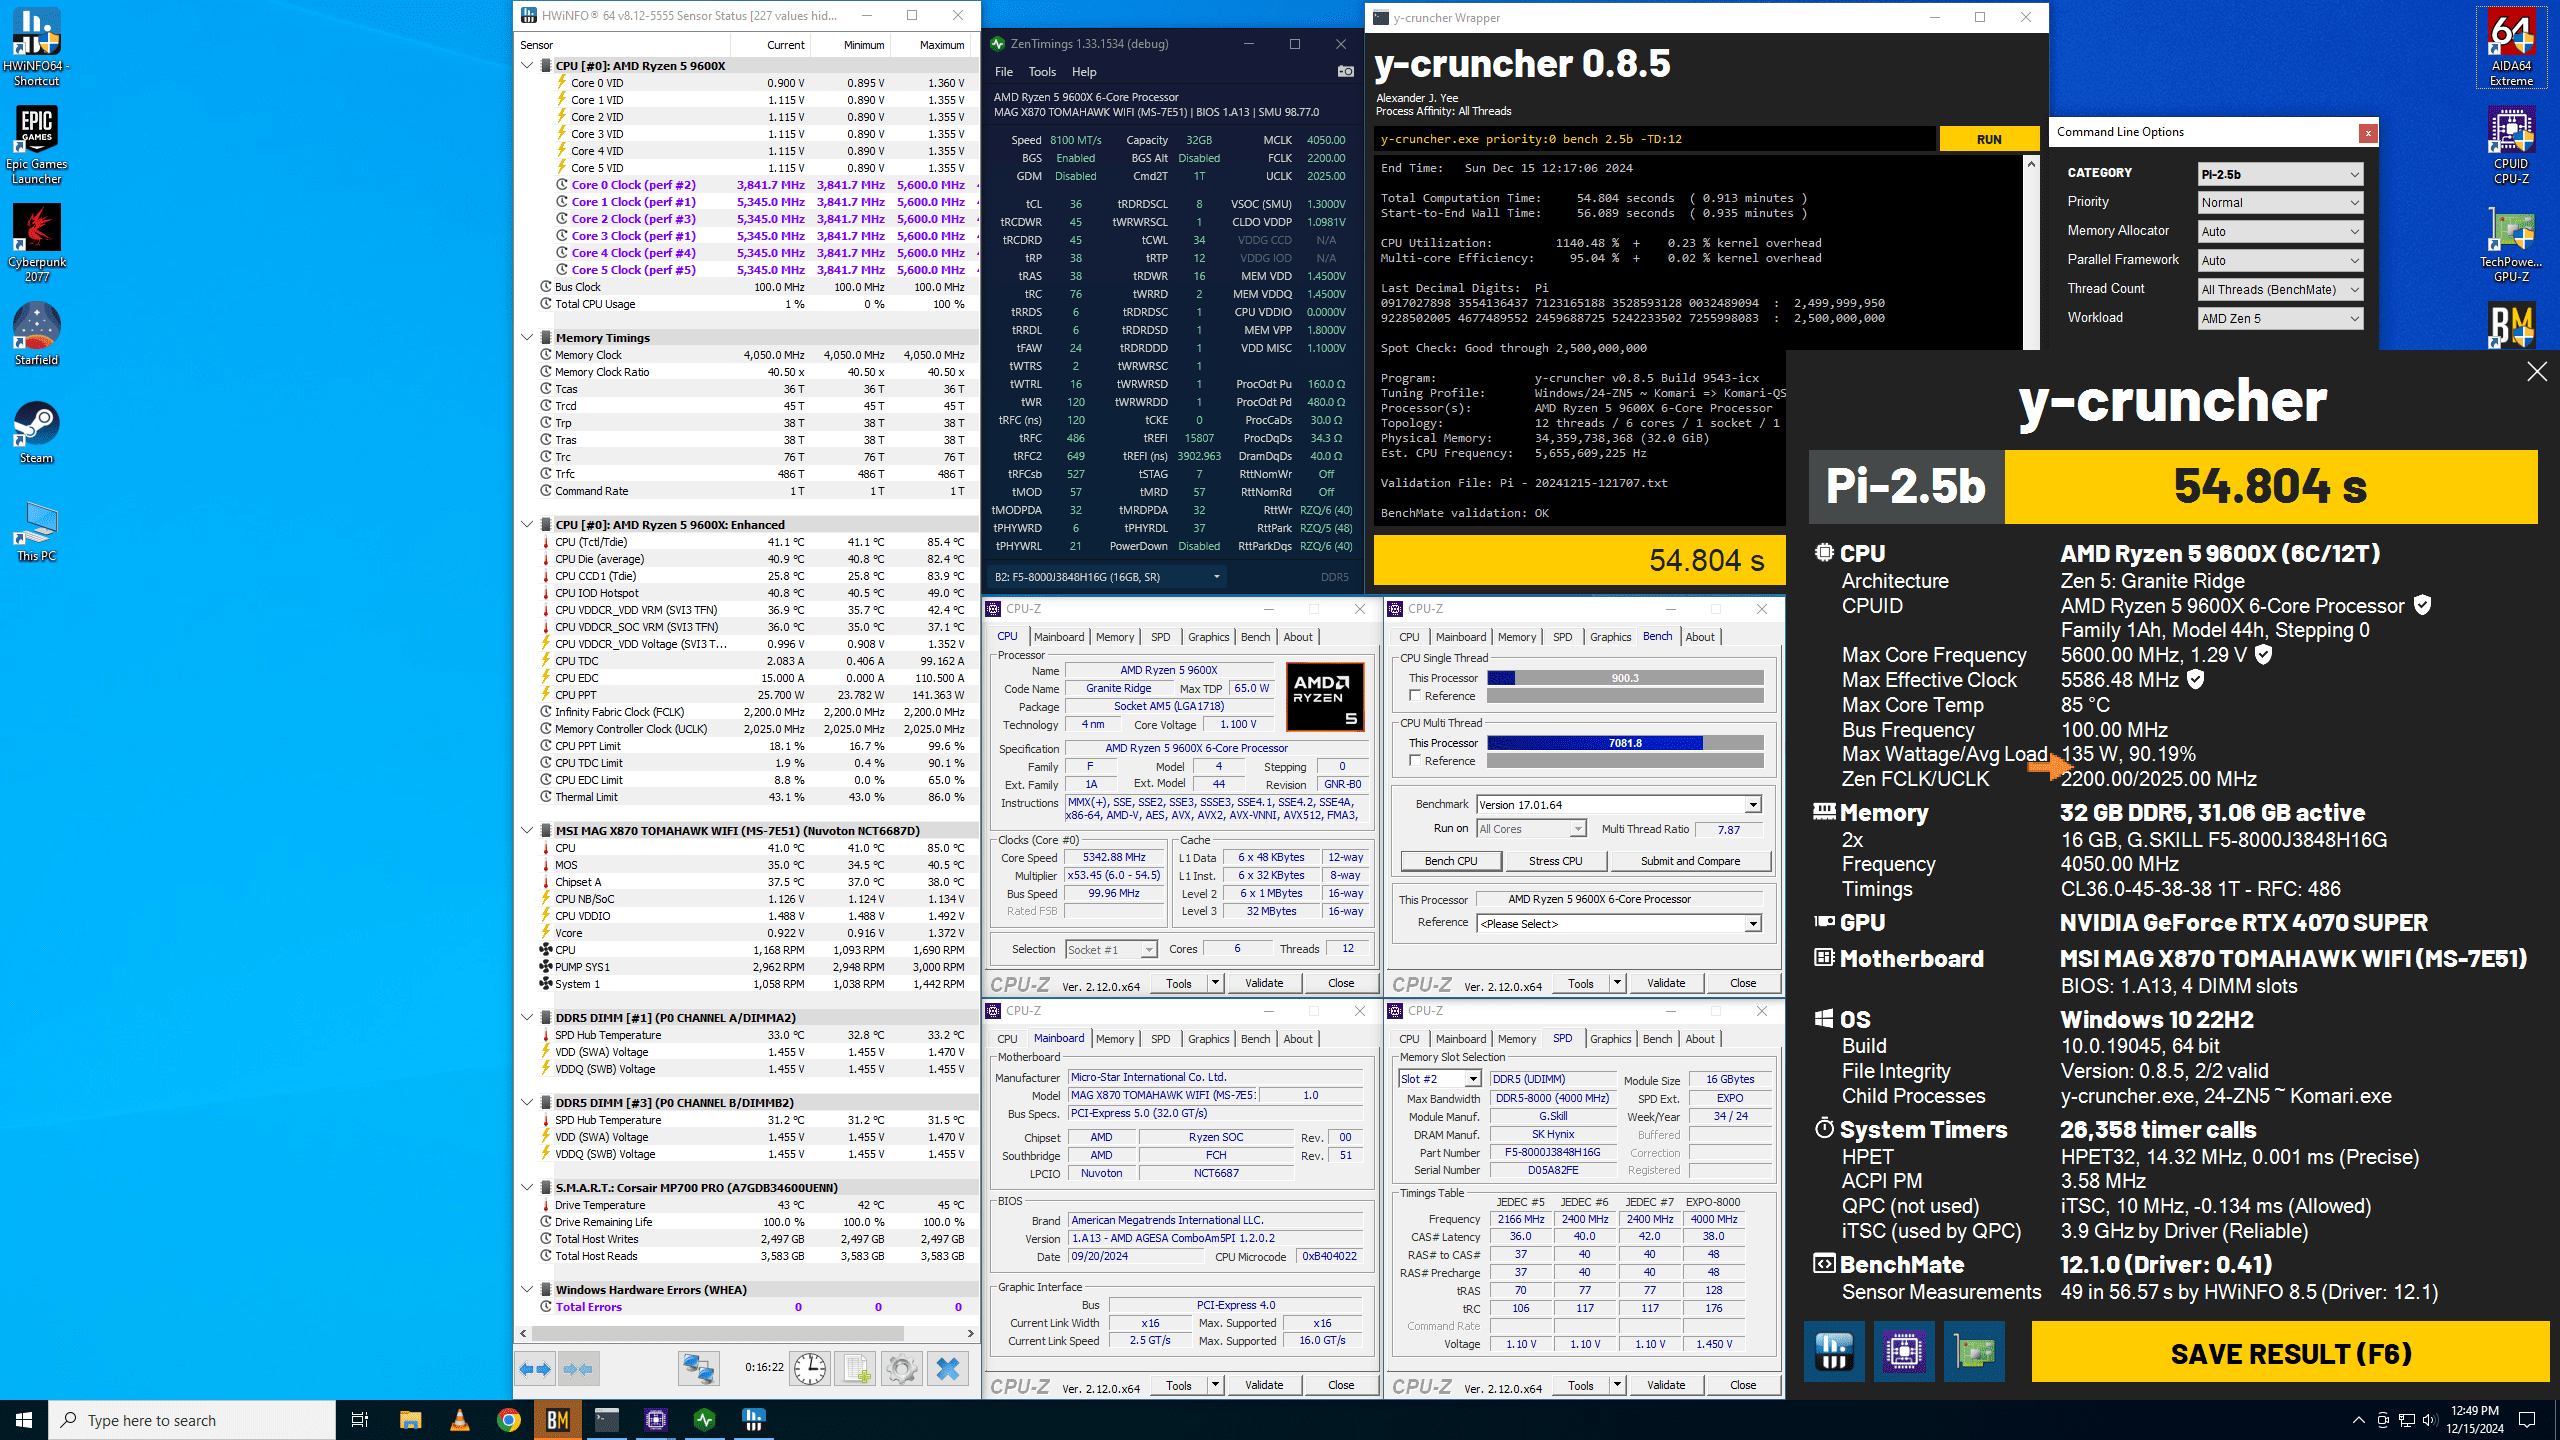The image size is (2560, 1440).
Task: Click HWiNFO logging start icon
Action: point(856,1368)
